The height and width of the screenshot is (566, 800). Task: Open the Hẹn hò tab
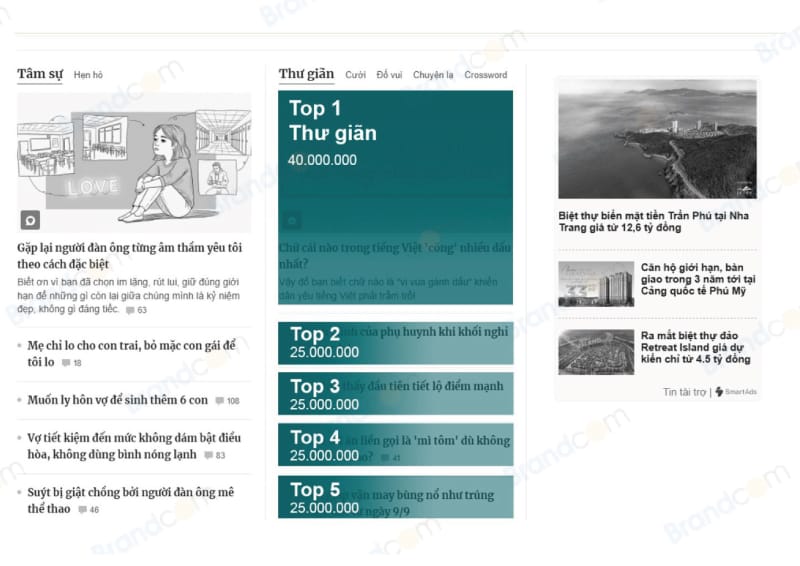88,75
